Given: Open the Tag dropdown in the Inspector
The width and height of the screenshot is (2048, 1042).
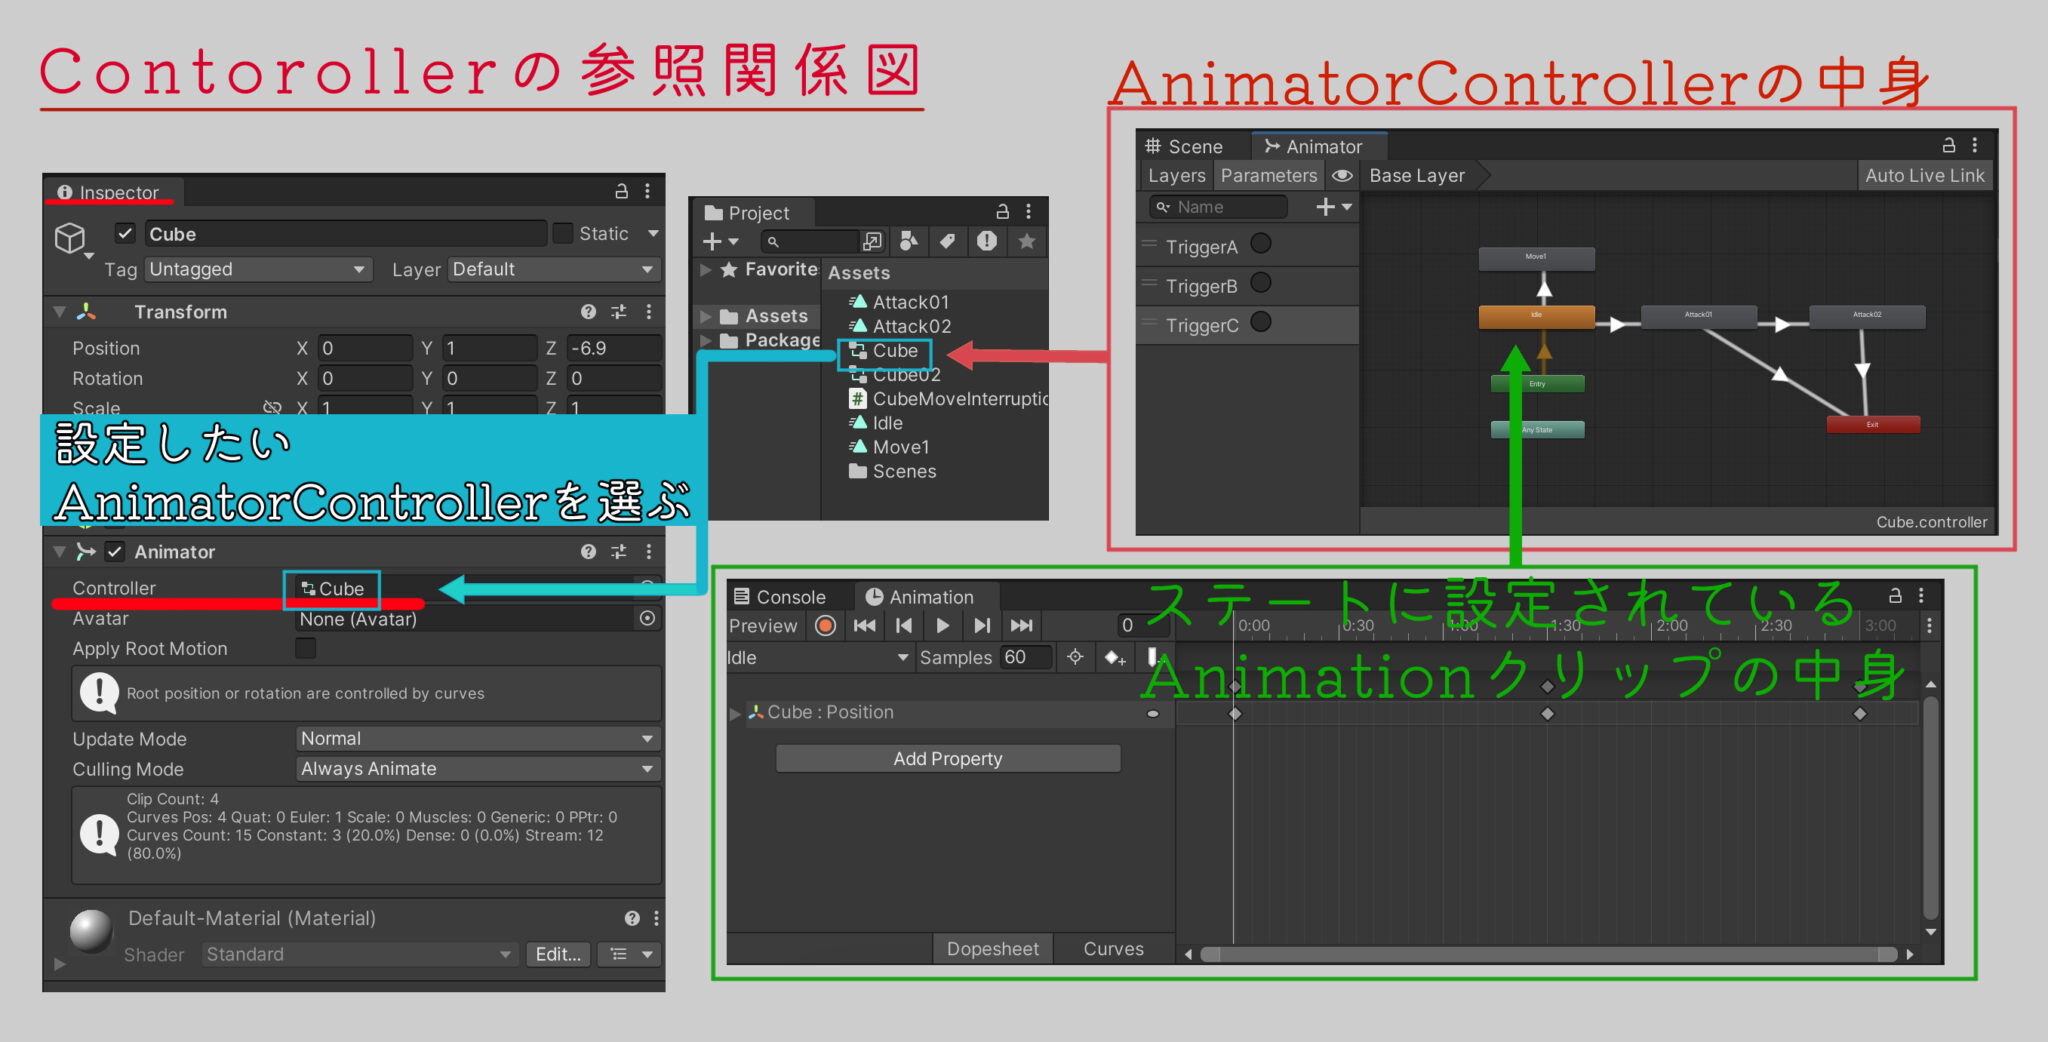Looking at the screenshot, I should coord(258,269).
